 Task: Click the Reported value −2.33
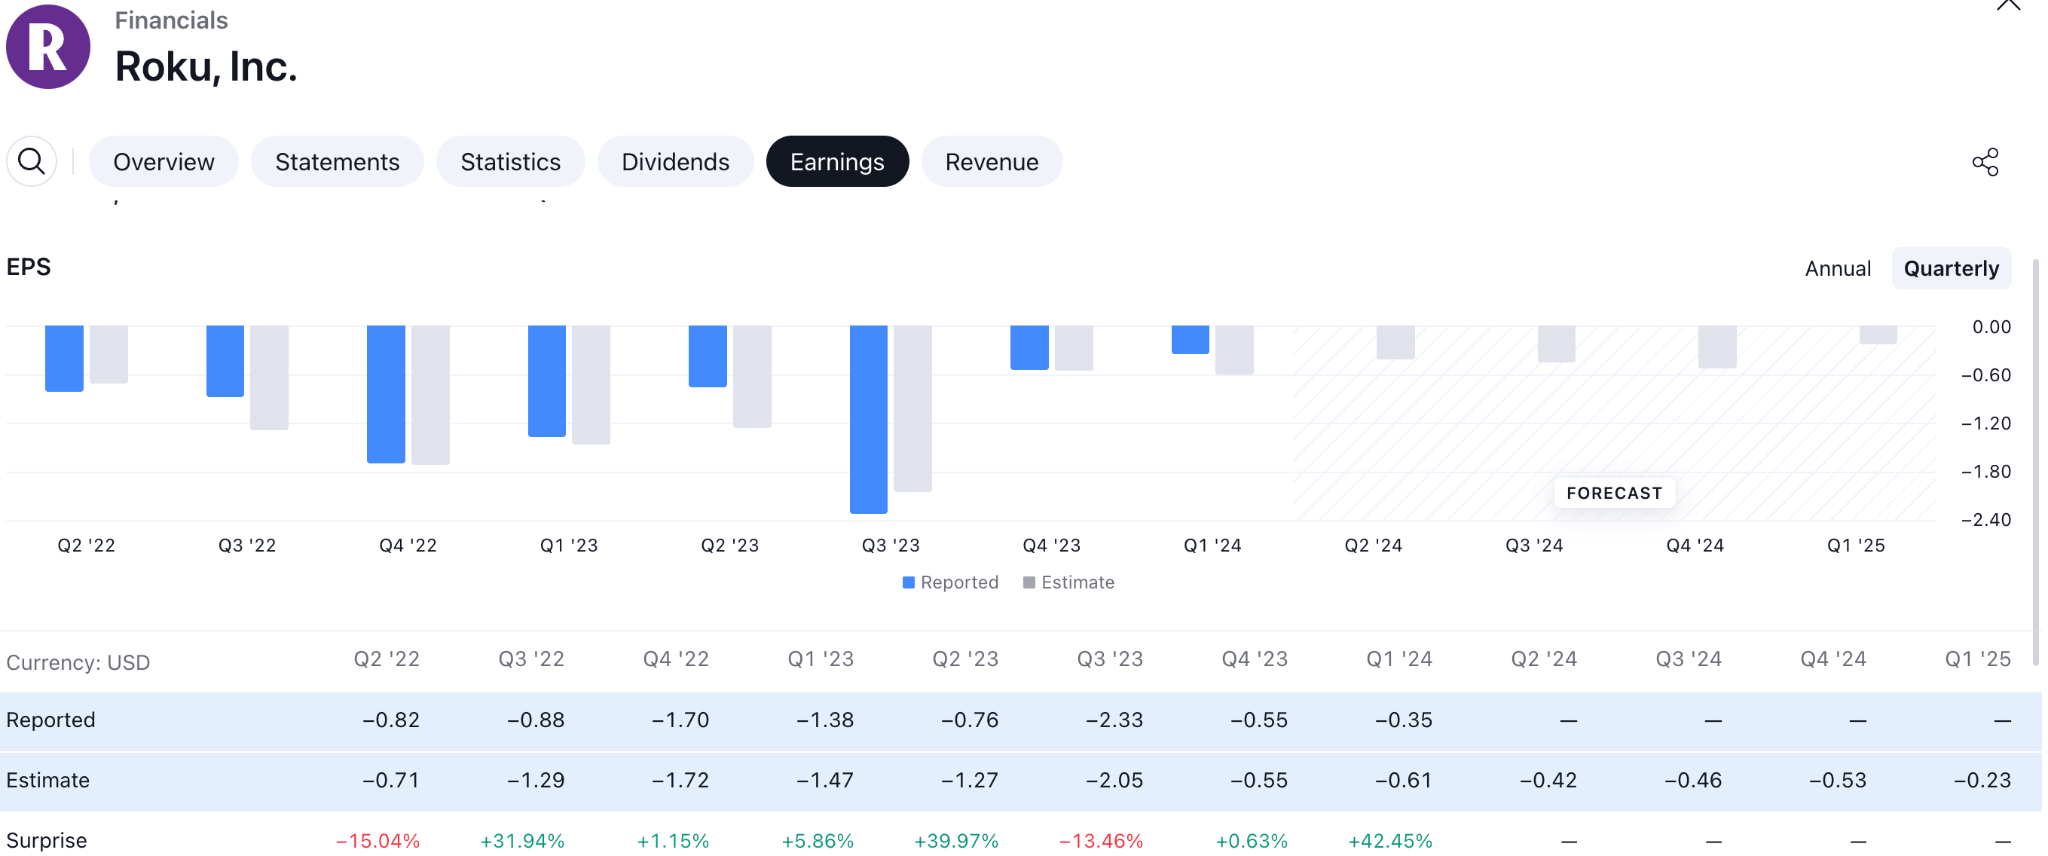pos(1114,720)
